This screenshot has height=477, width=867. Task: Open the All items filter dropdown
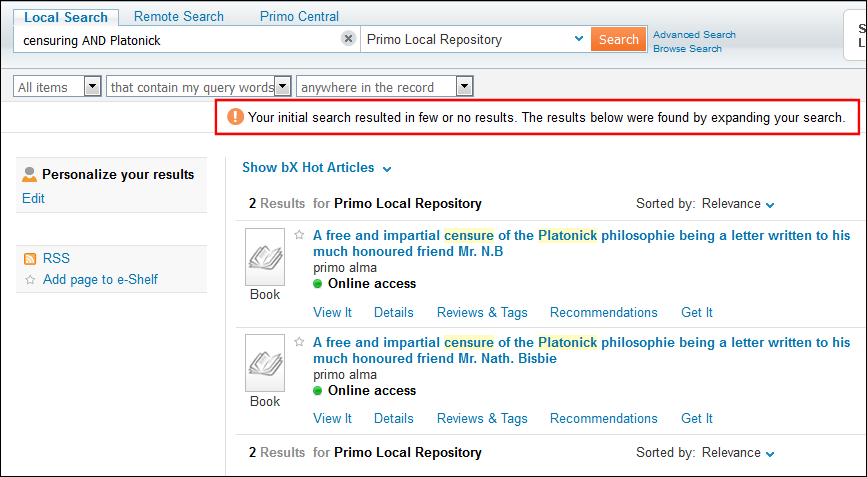(x=92, y=87)
